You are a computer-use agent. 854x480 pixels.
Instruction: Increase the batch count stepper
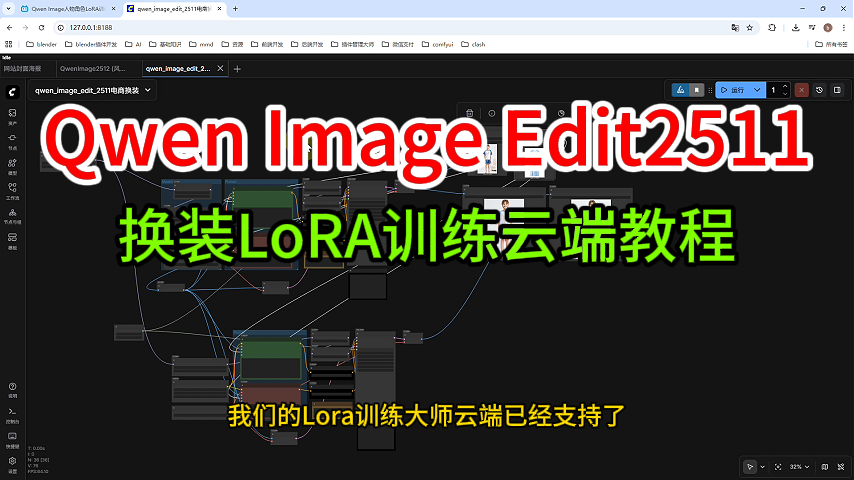tap(785, 86)
